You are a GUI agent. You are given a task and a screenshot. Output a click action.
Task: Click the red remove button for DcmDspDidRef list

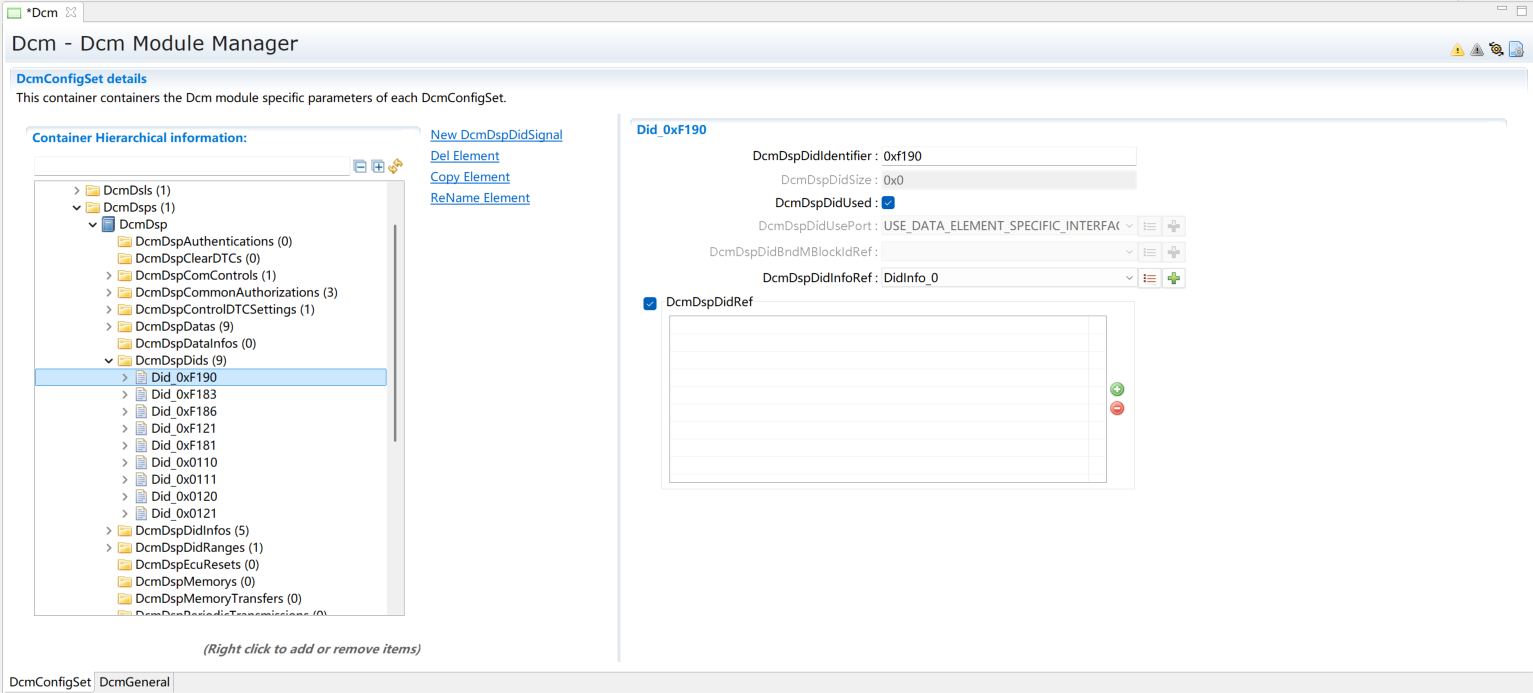point(1117,408)
